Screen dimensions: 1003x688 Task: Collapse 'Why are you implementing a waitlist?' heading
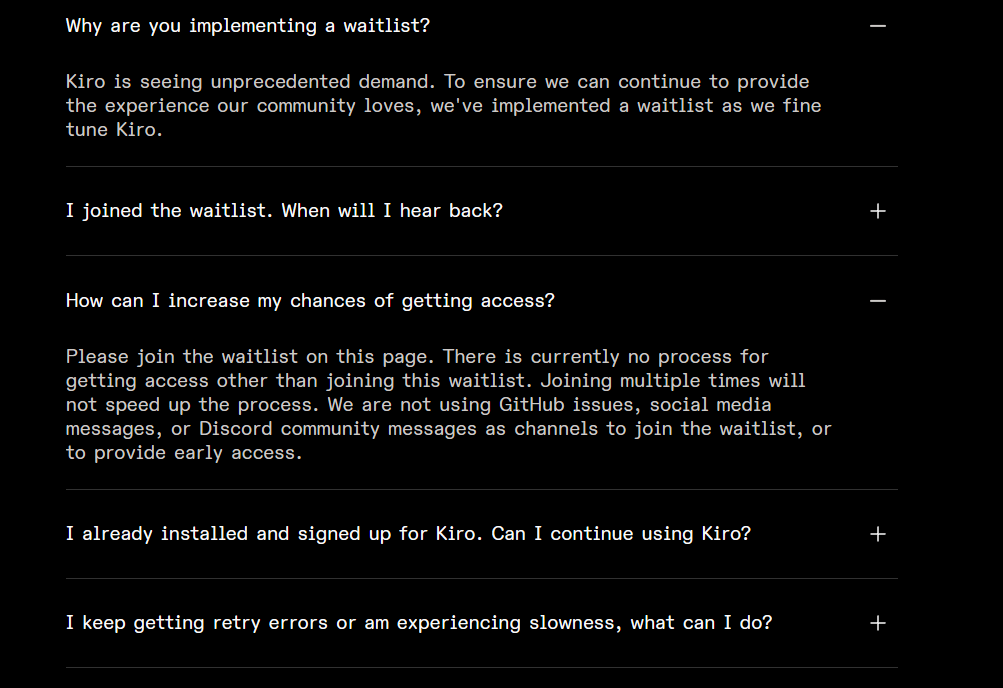247,26
